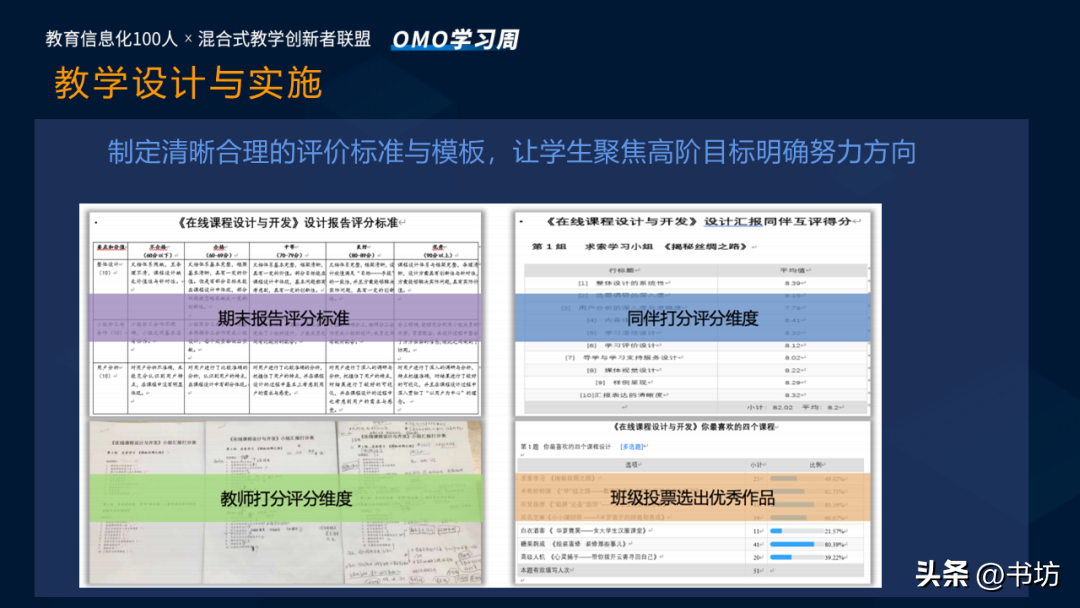Select header text 教育信息化100人 × 混合式教学创新者联盟
Image resolution: width=1080 pixels, height=608 pixels.
coord(208,39)
